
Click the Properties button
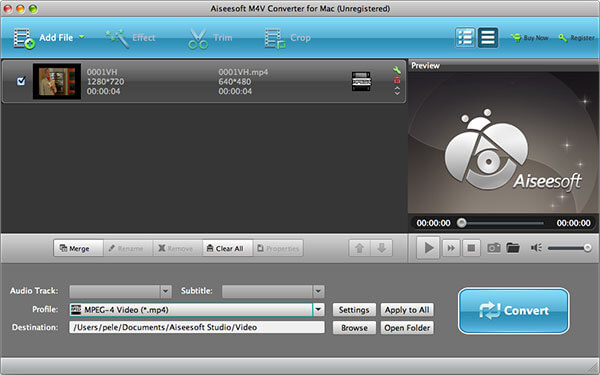pyautogui.click(x=278, y=248)
